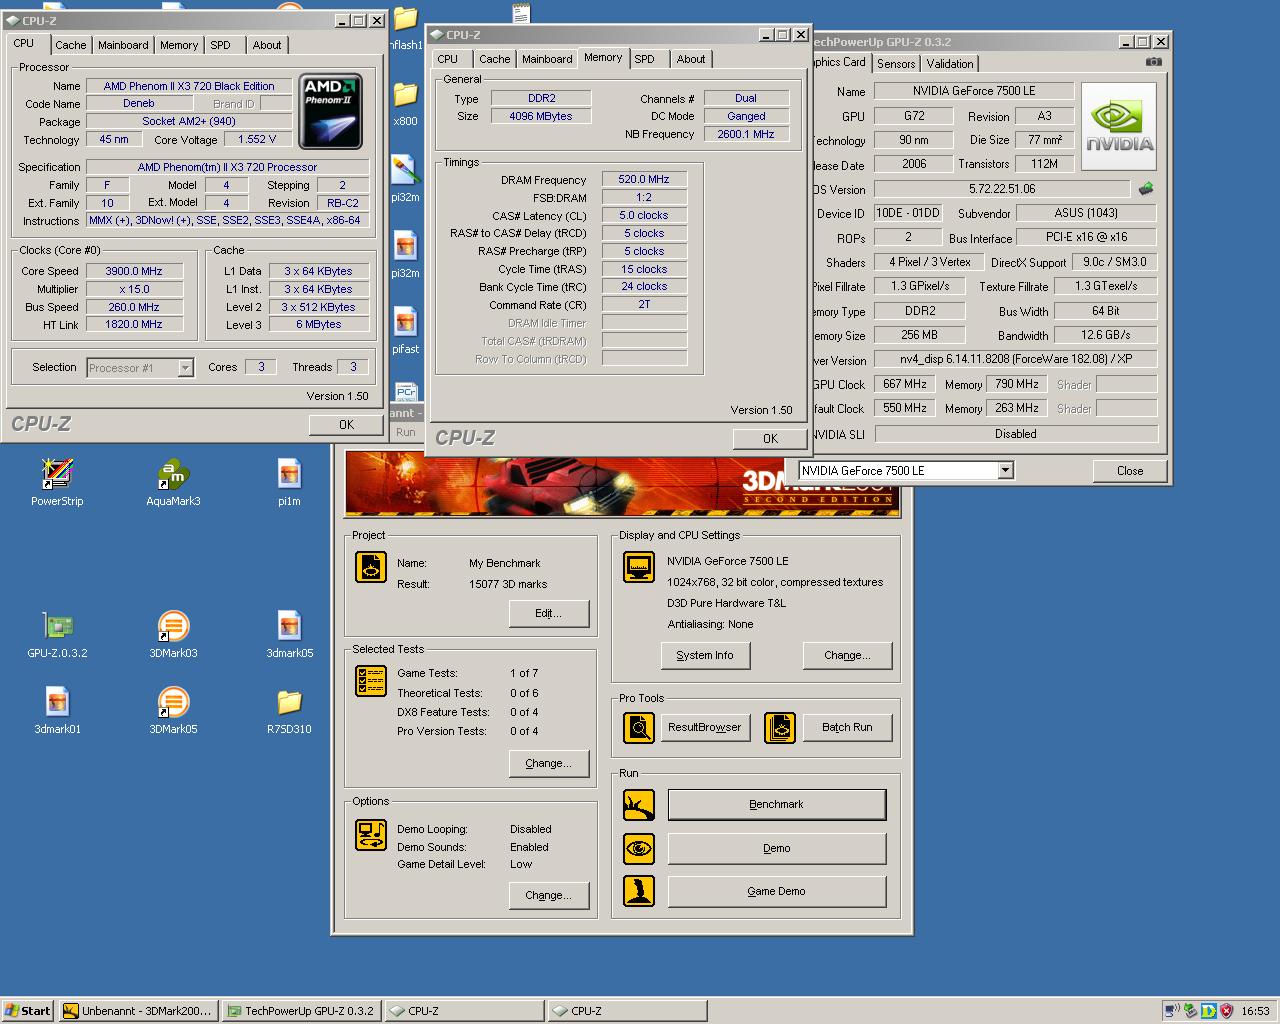Start the Benchmark run
The height and width of the screenshot is (1024, 1280).
(777, 804)
